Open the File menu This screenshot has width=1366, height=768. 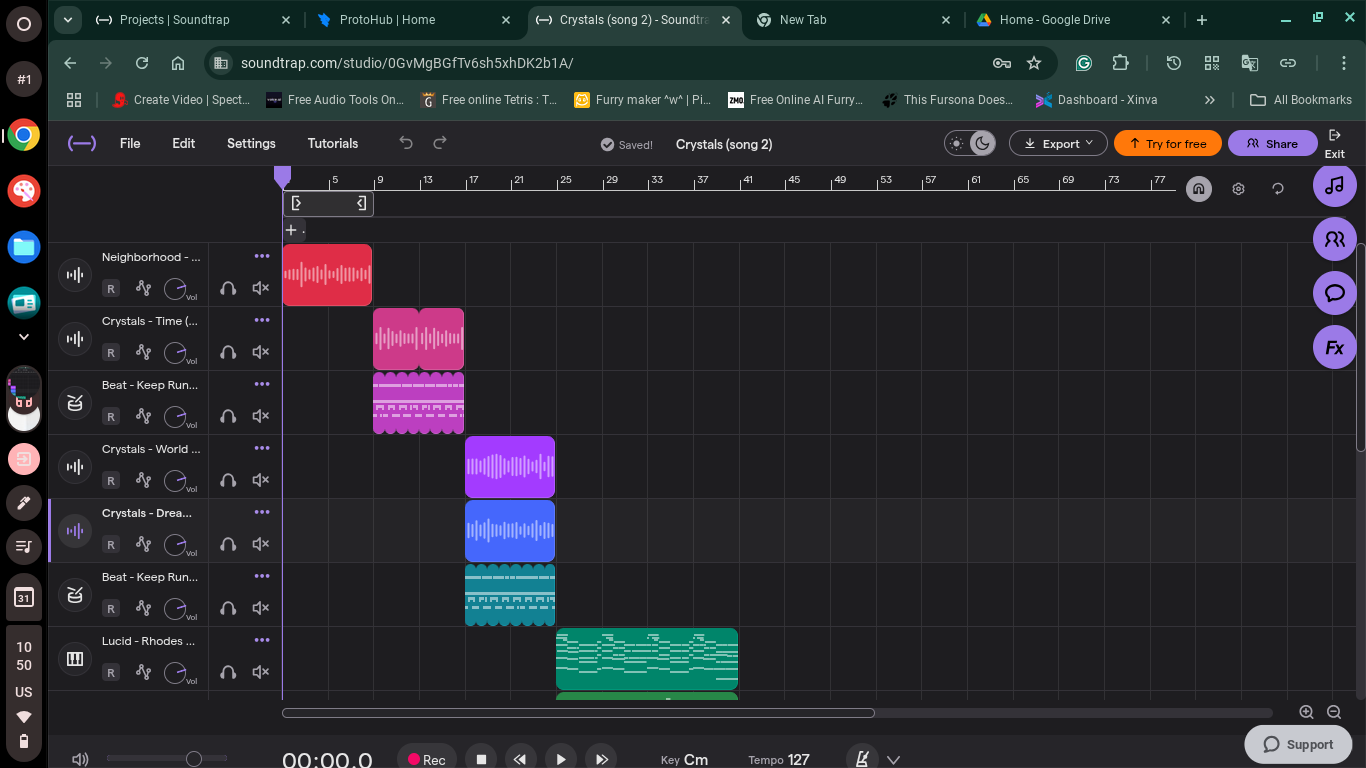coord(130,143)
